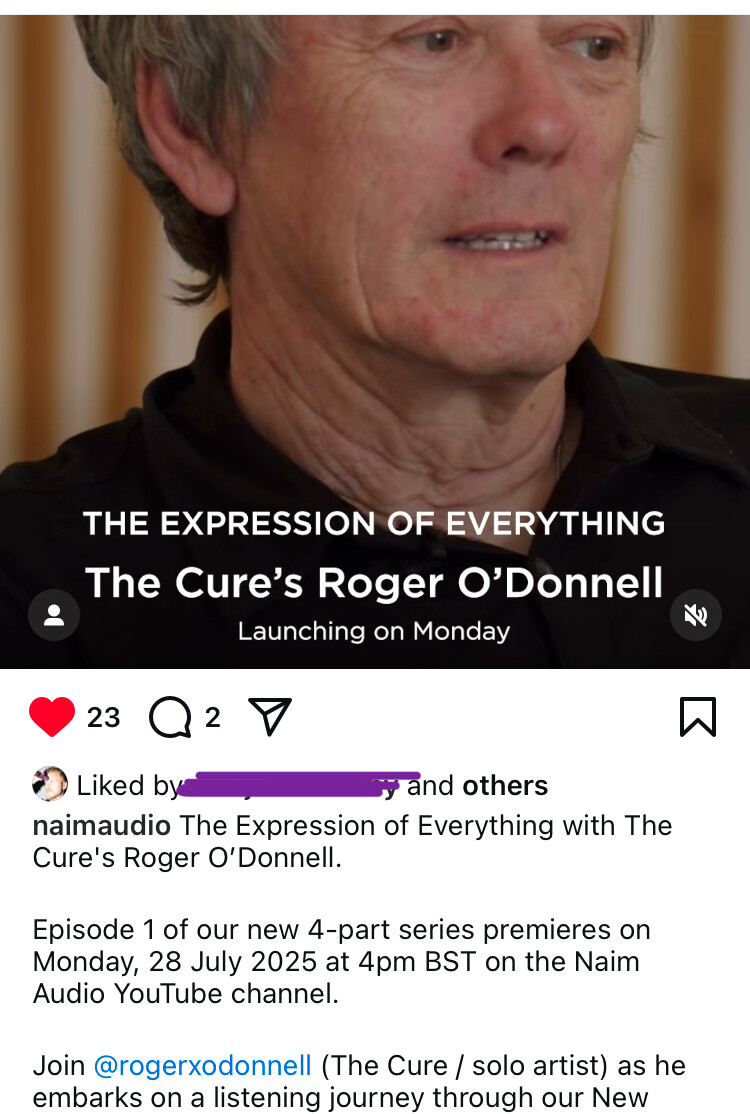Tap the 'Liked by' text line
Screen dimensions: 750x1114
tap(290, 786)
